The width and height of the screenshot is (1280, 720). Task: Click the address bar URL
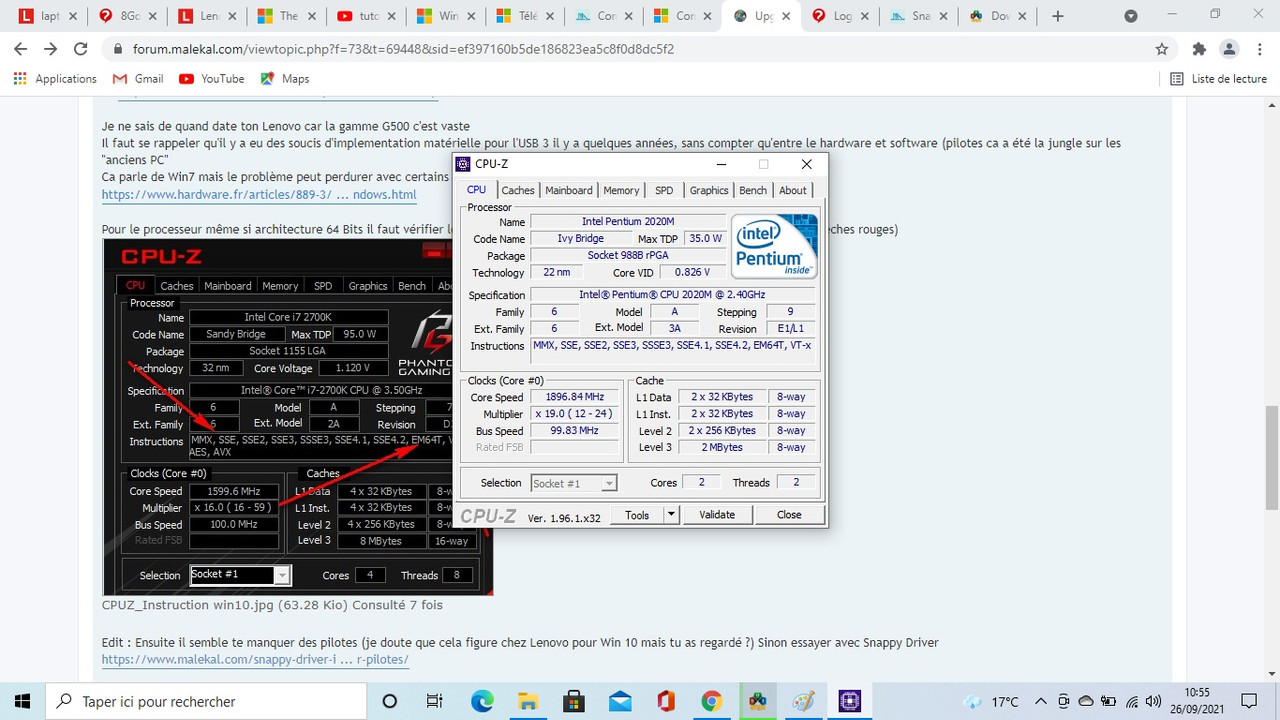tap(403, 49)
